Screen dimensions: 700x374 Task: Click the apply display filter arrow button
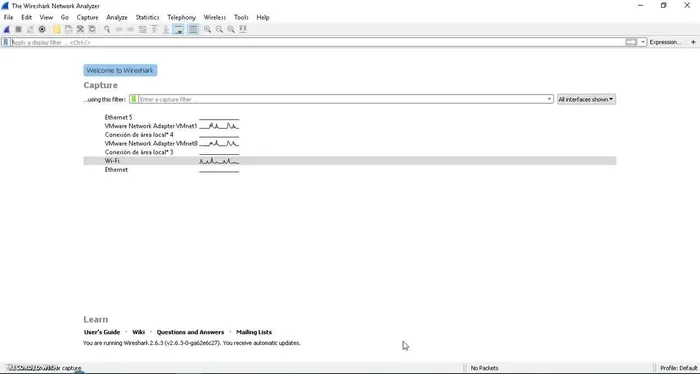point(631,42)
